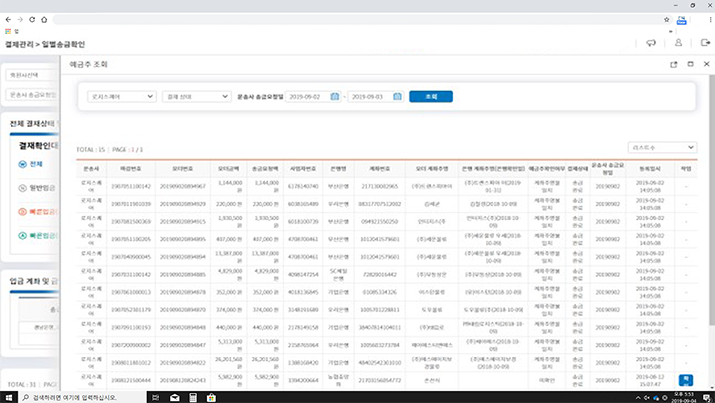
Task: Click the browser forward arrow
Action: (x=20, y=20)
